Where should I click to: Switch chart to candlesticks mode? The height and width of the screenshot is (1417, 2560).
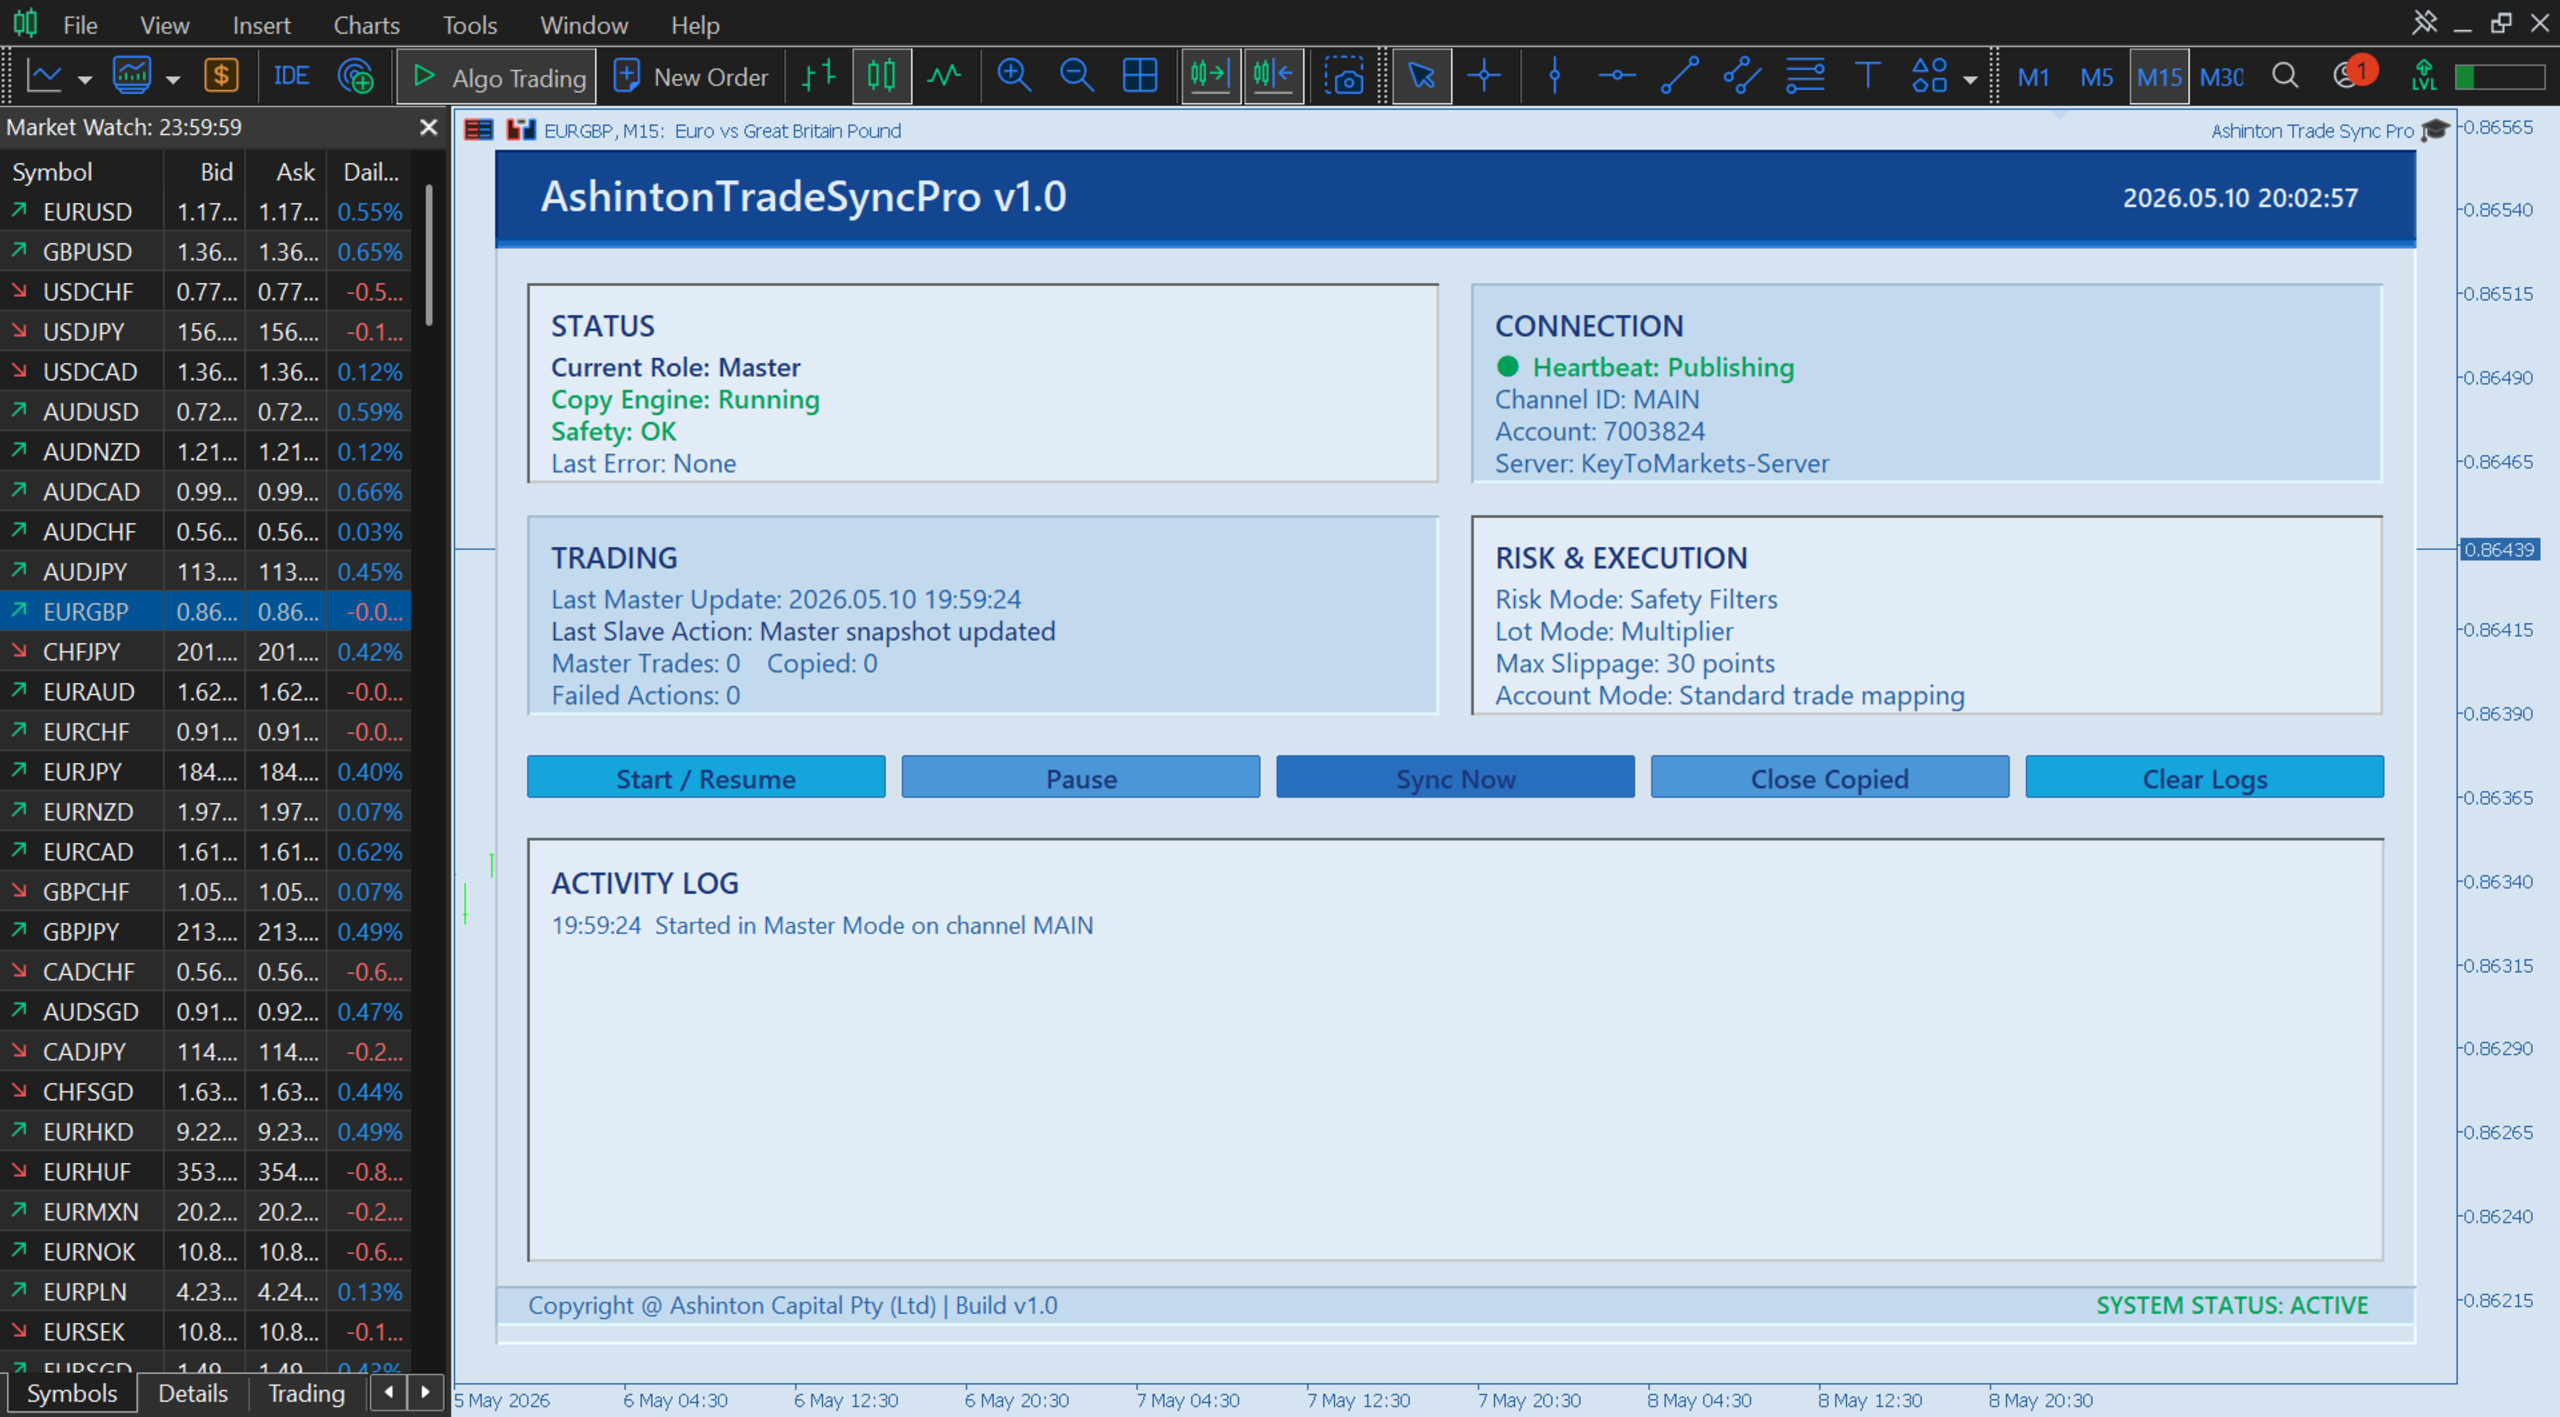(881, 76)
